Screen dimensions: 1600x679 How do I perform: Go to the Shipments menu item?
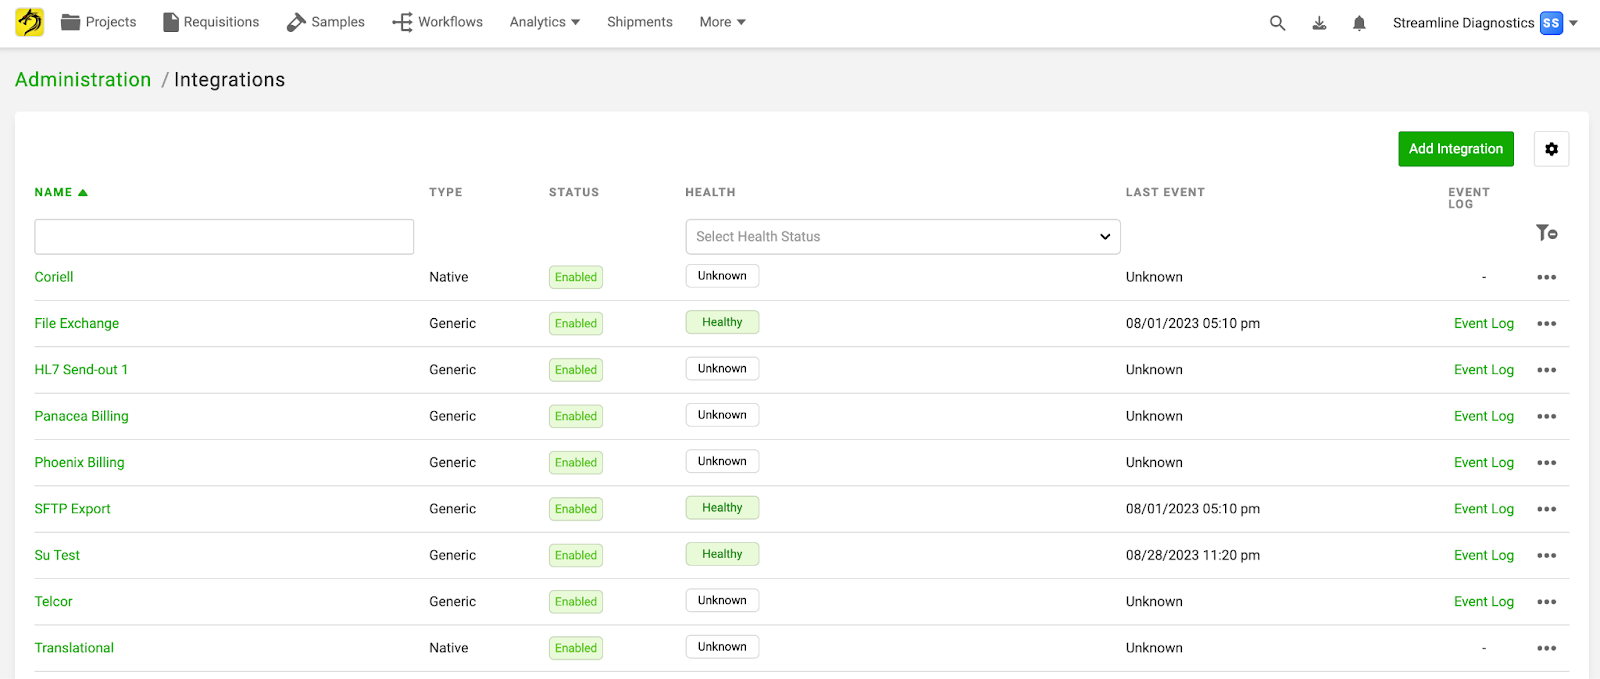point(639,22)
